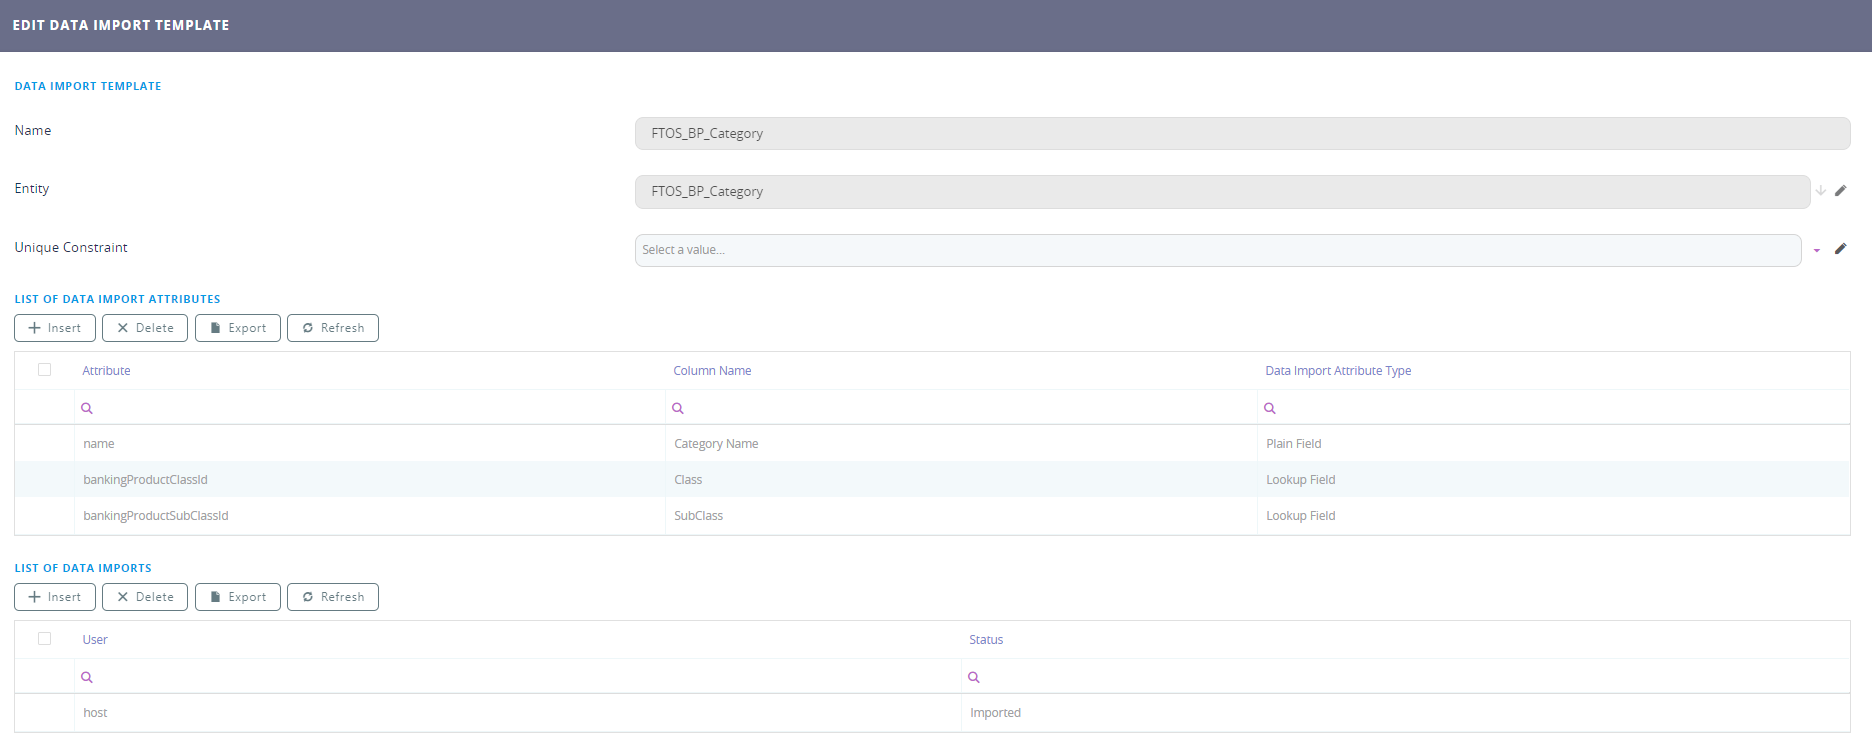Viewport: 1872px width, 752px height.
Task: Refresh the list of data import attributes
Action: [333, 328]
